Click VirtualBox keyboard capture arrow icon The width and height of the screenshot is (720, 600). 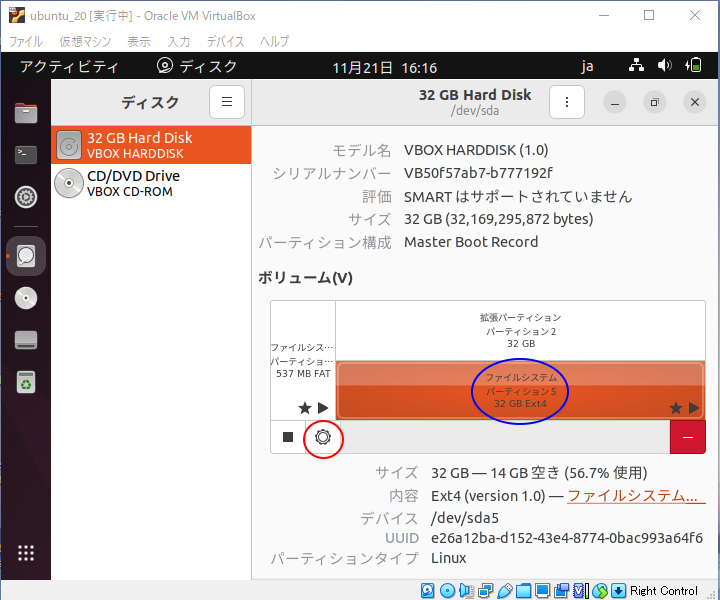[619, 590]
